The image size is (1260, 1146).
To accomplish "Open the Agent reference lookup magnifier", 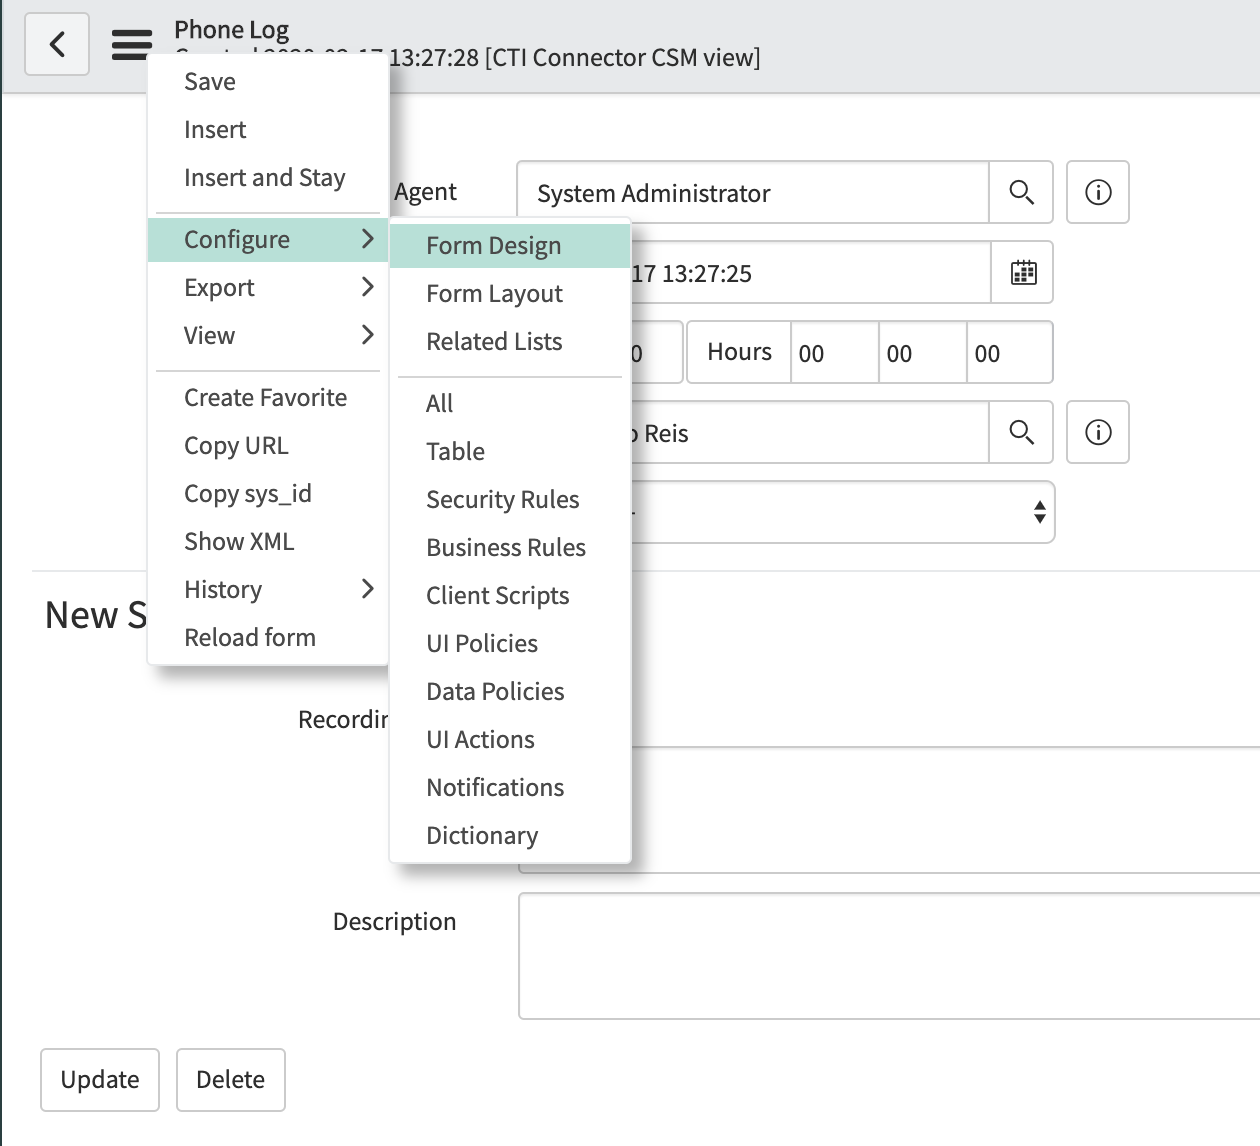I will coord(1021,192).
